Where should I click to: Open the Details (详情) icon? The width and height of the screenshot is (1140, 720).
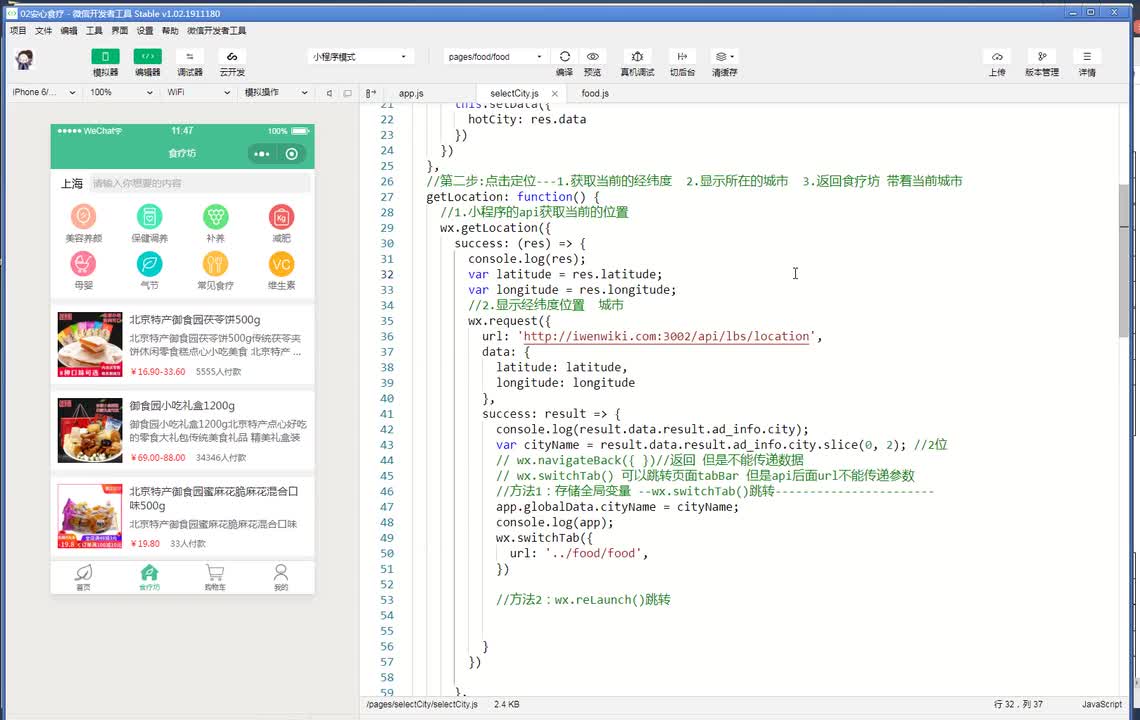(1087, 57)
